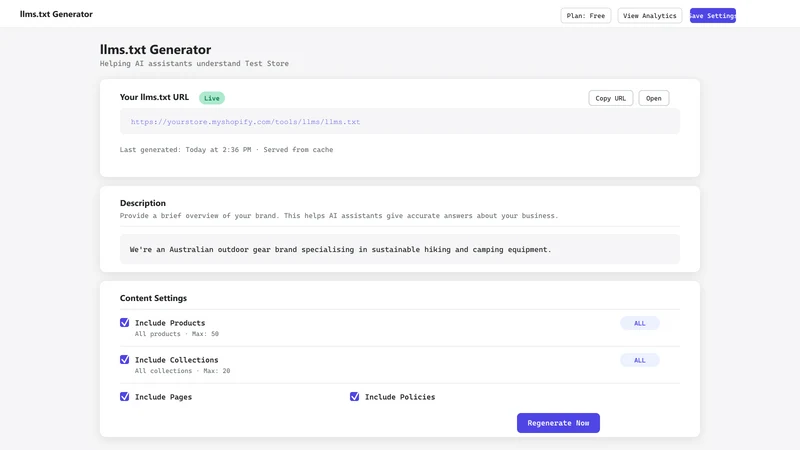
Task: Click the Content Settings heading
Action: pyautogui.click(x=153, y=298)
